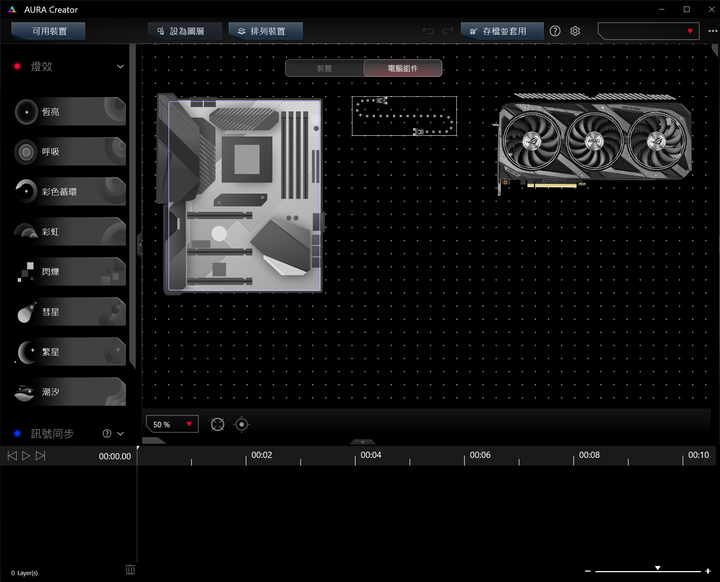
Task: Apply the 彗星 comet effect
Action: (x=70, y=311)
